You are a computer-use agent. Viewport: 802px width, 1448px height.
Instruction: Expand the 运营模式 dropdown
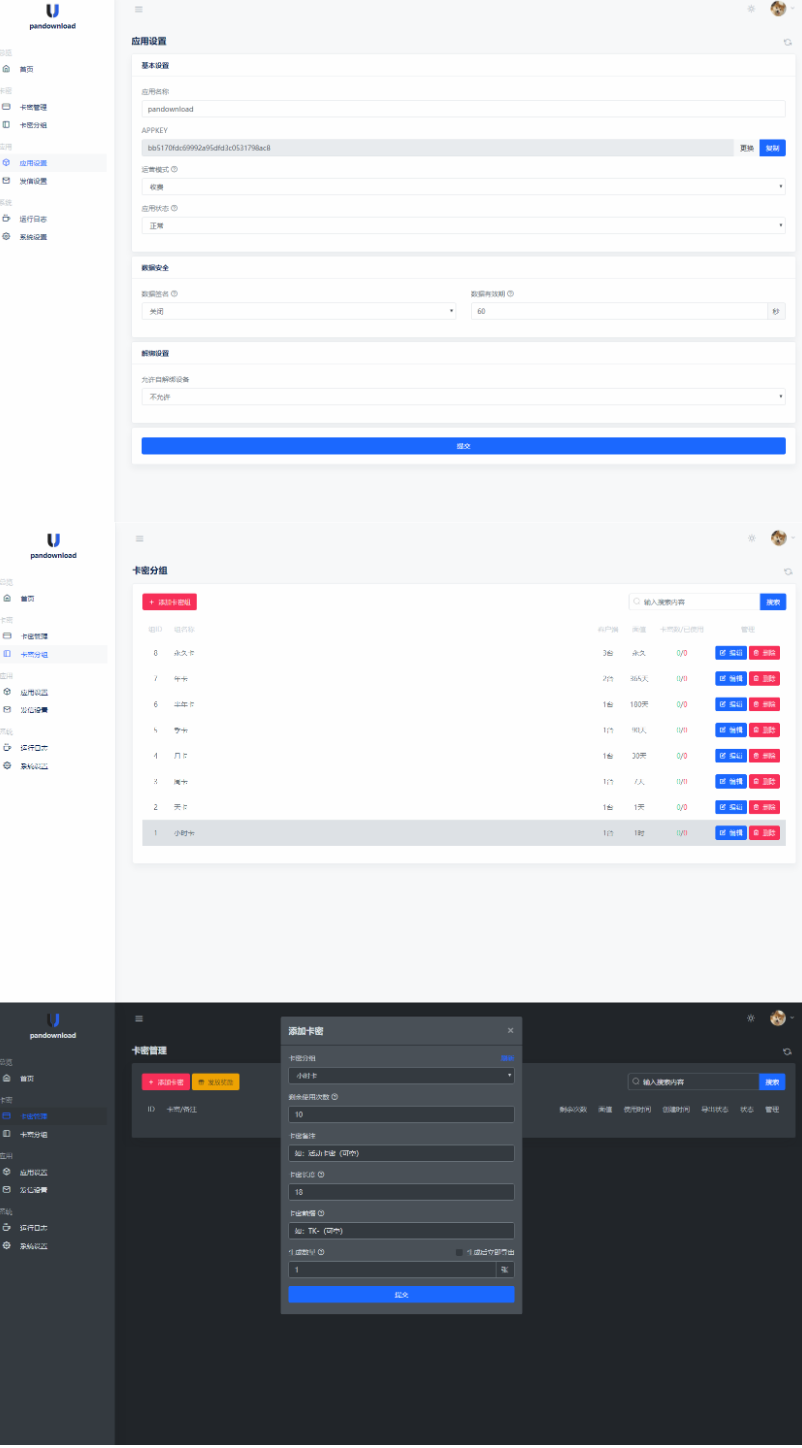[463, 186]
